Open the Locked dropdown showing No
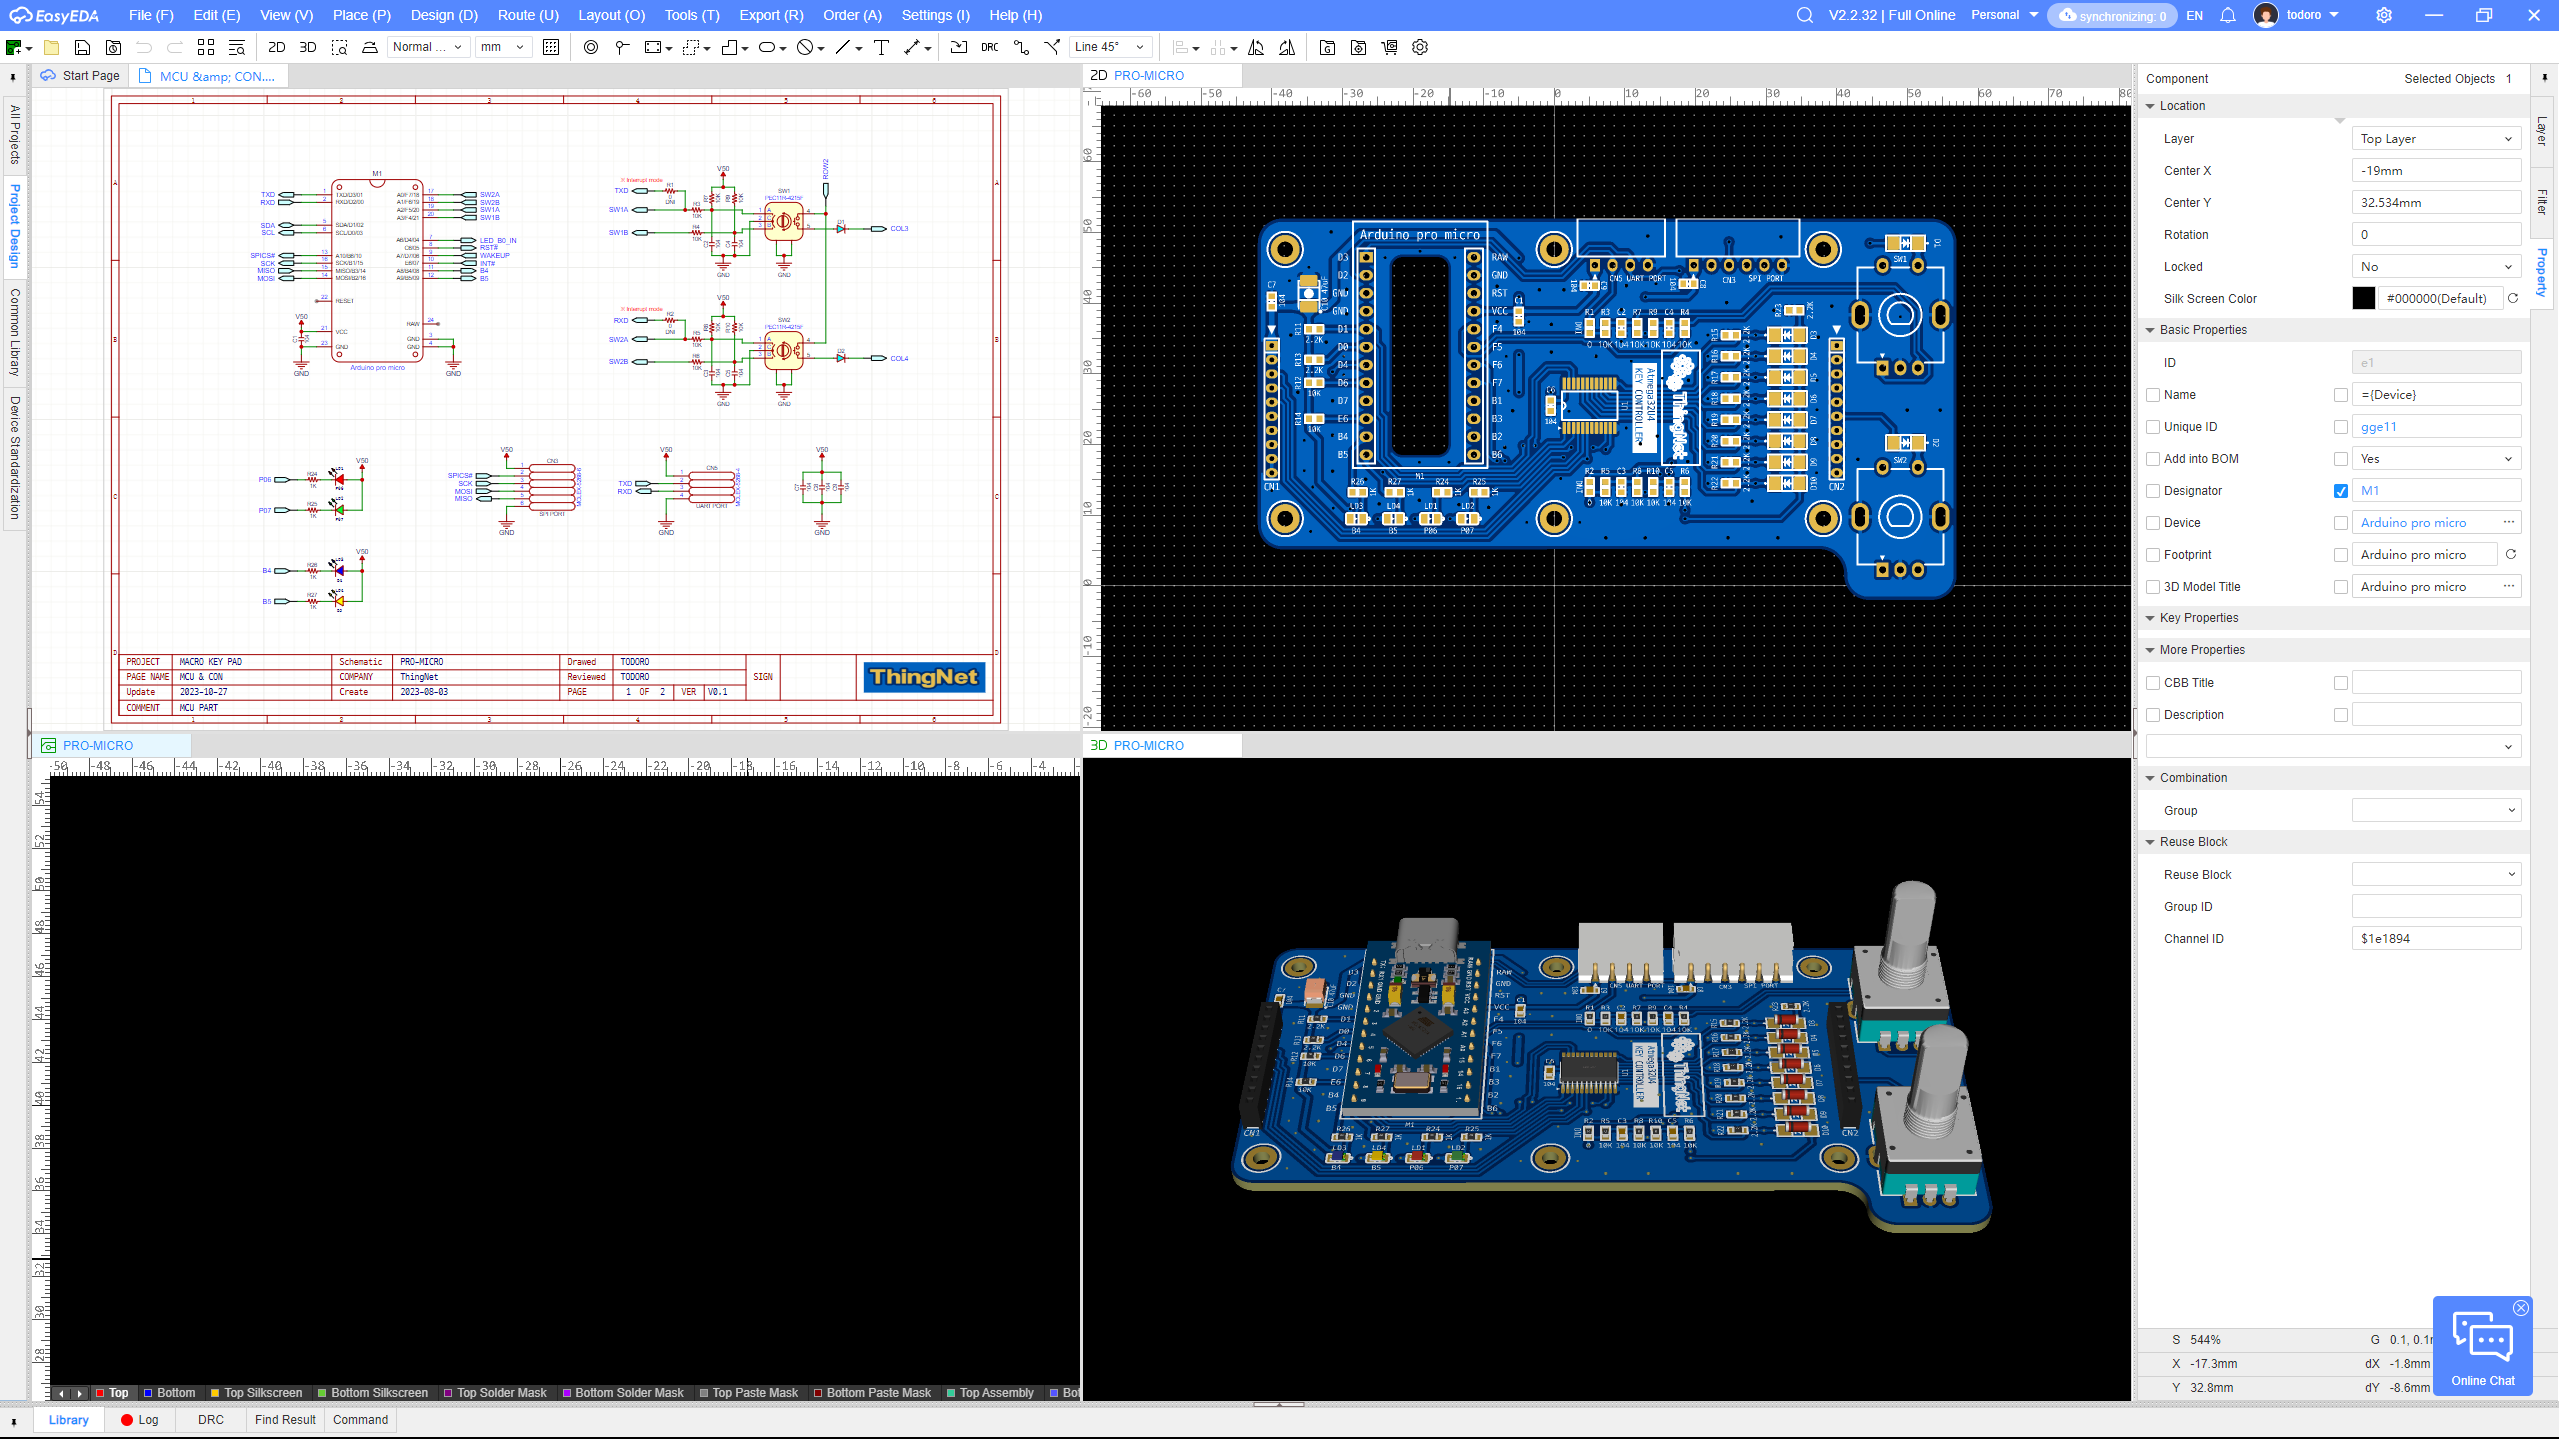 coord(2436,267)
